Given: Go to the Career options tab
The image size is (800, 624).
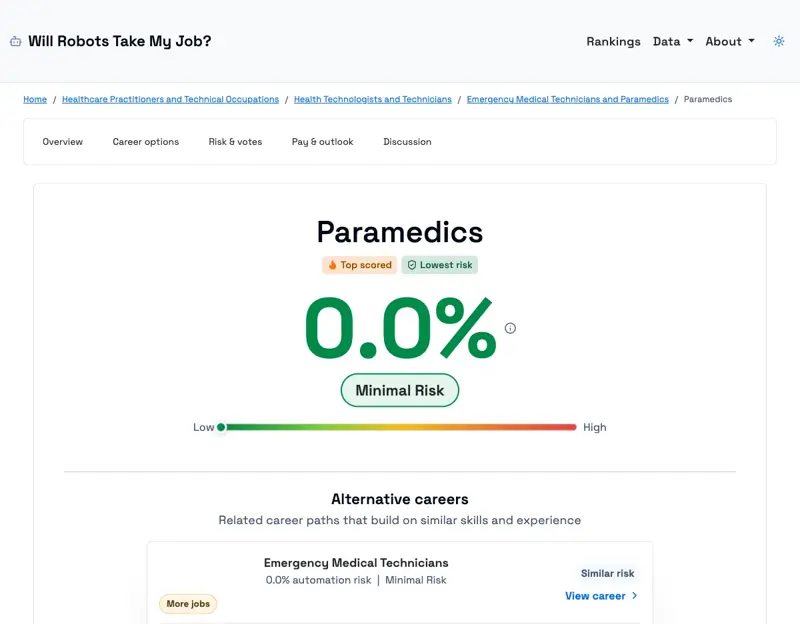Looking at the screenshot, I should (x=145, y=142).
